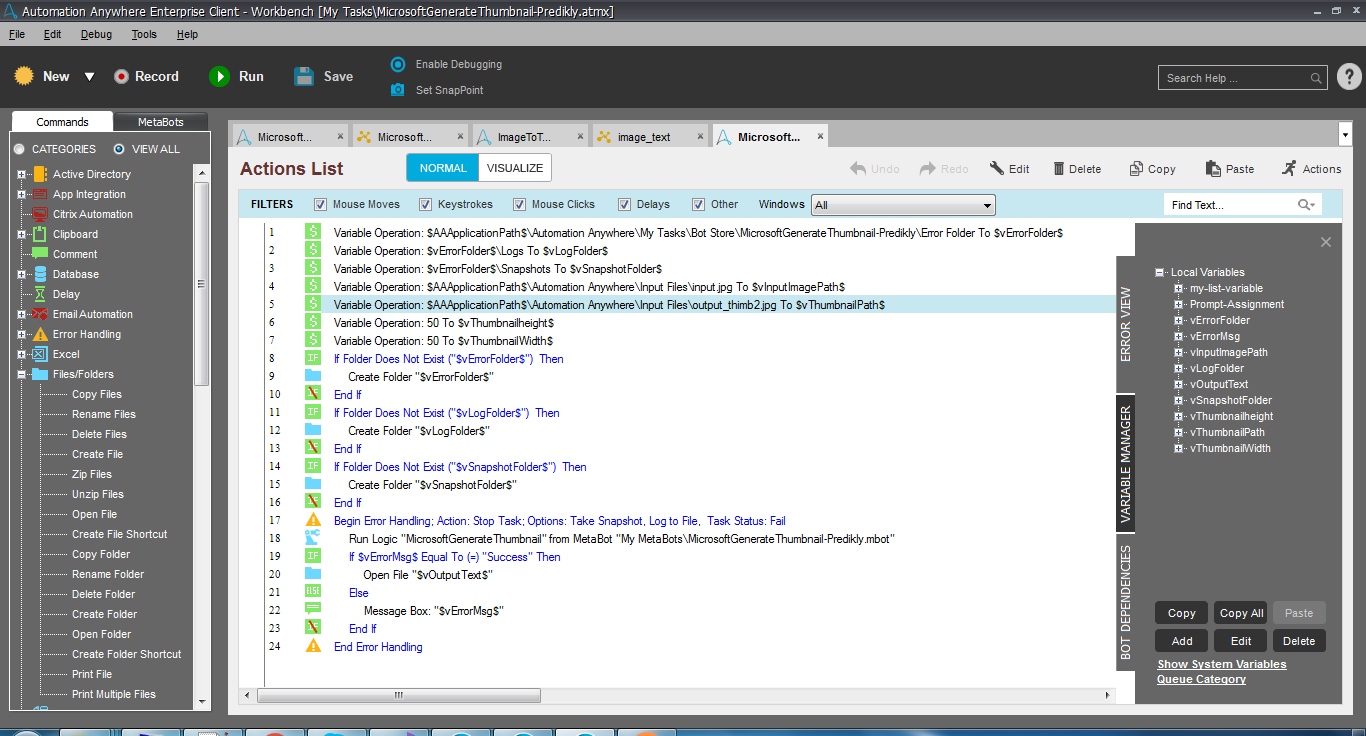Click the Edit hammer icon in Actions List
This screenshot has width=1366, height=736.
997,169
